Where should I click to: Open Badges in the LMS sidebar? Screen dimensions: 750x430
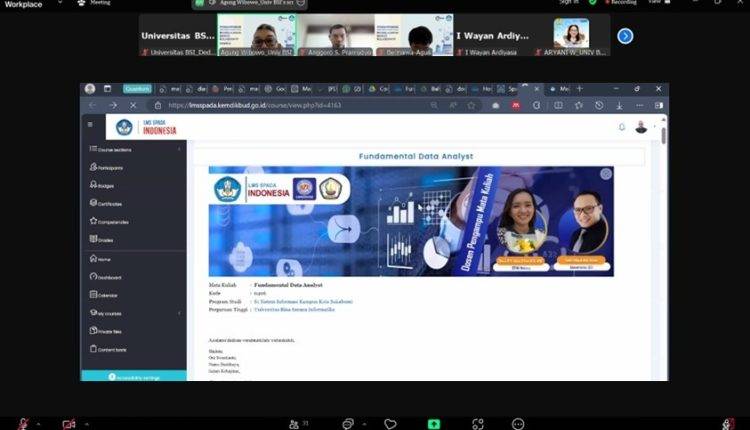coord(102,185)
